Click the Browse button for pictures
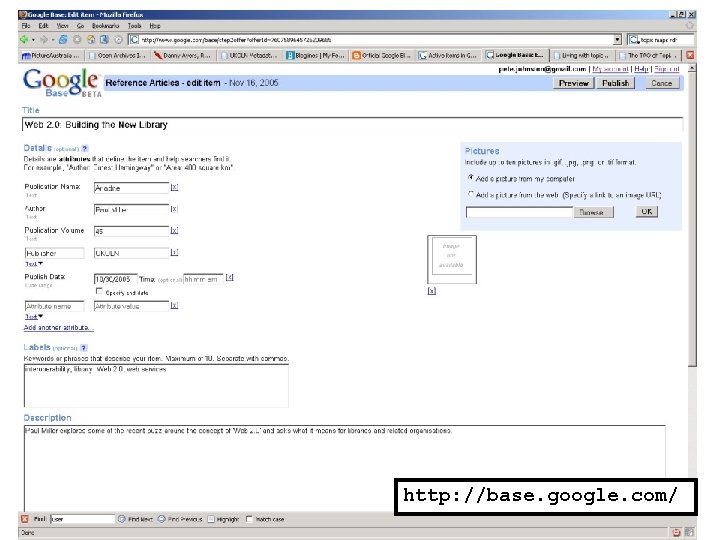 click(x=593, y=212)
